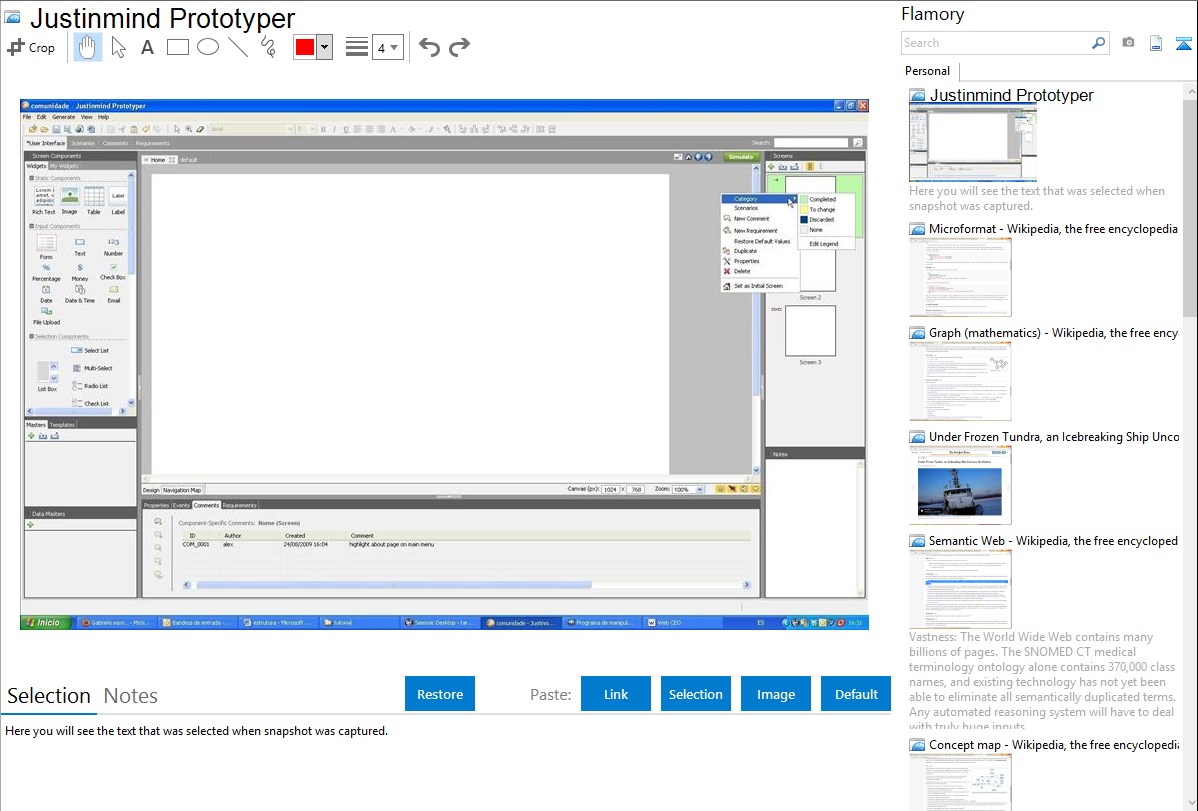Click the Default paste button
The image size is (1198, 811).
[x=856, y=694]
